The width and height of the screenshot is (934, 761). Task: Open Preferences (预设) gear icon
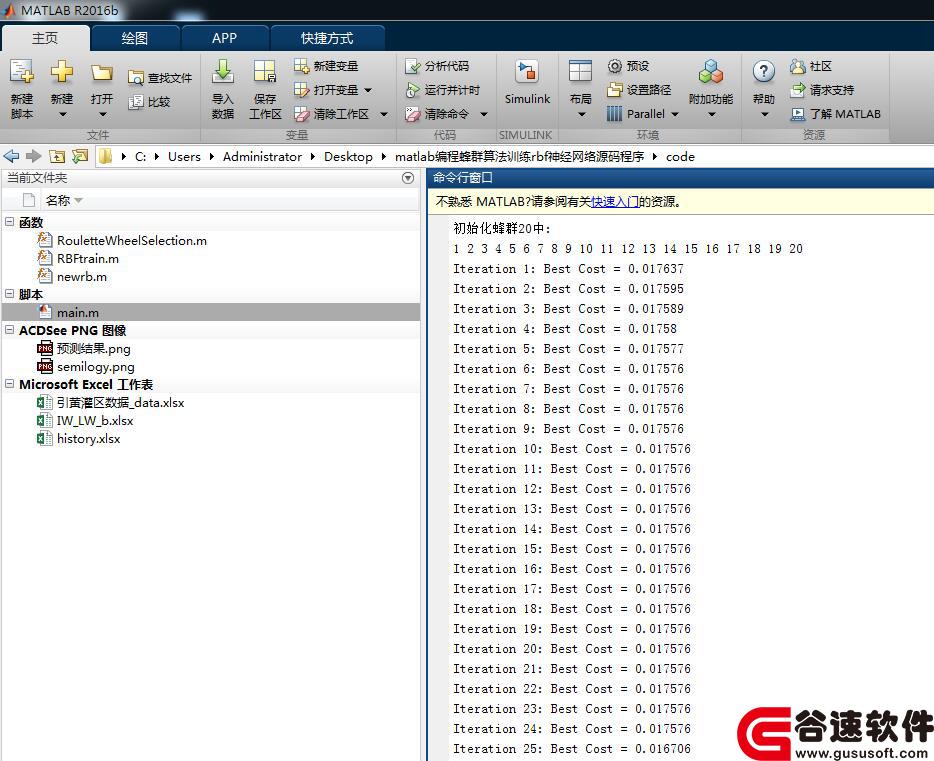coord(614,66)
